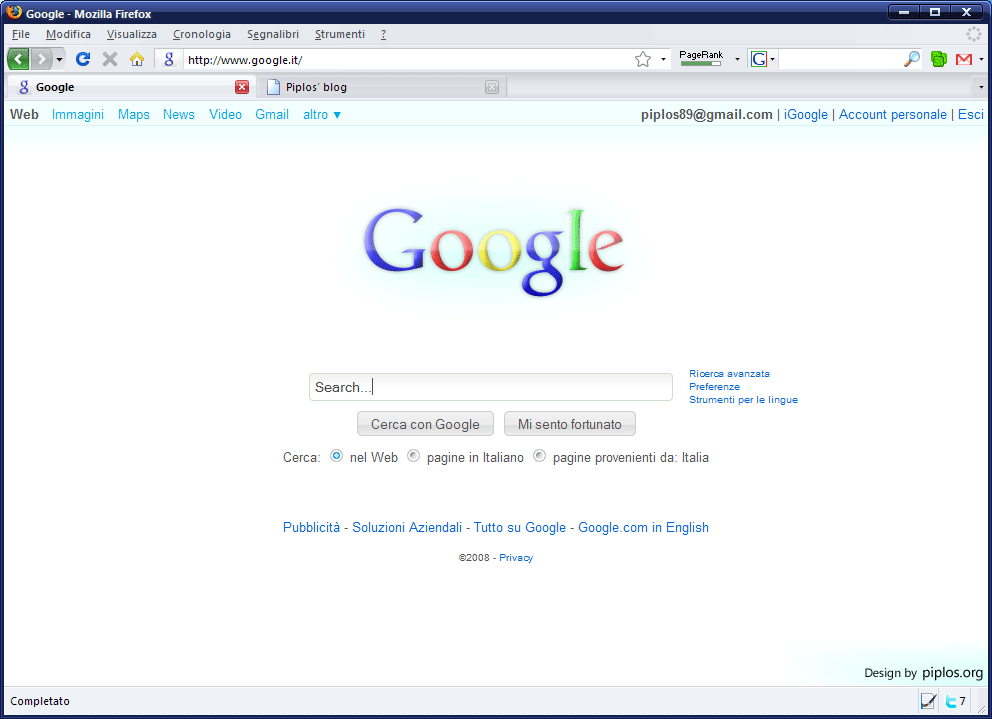The height and width of the screenshot is (719, 992).
Task: Open the Maps link
Action: [x=133, y=115]
